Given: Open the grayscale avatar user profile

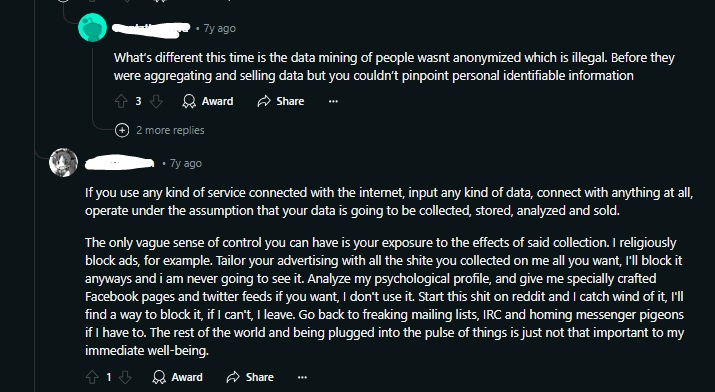Looking at the screenshot, I should pyautogui.click(x=63, y=162).
